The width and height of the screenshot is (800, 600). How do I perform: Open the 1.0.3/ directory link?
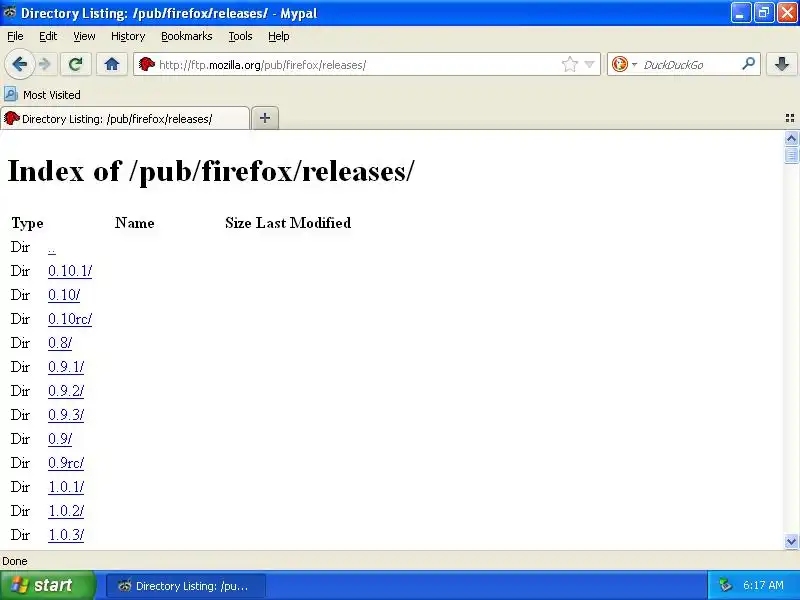point(66,535)
